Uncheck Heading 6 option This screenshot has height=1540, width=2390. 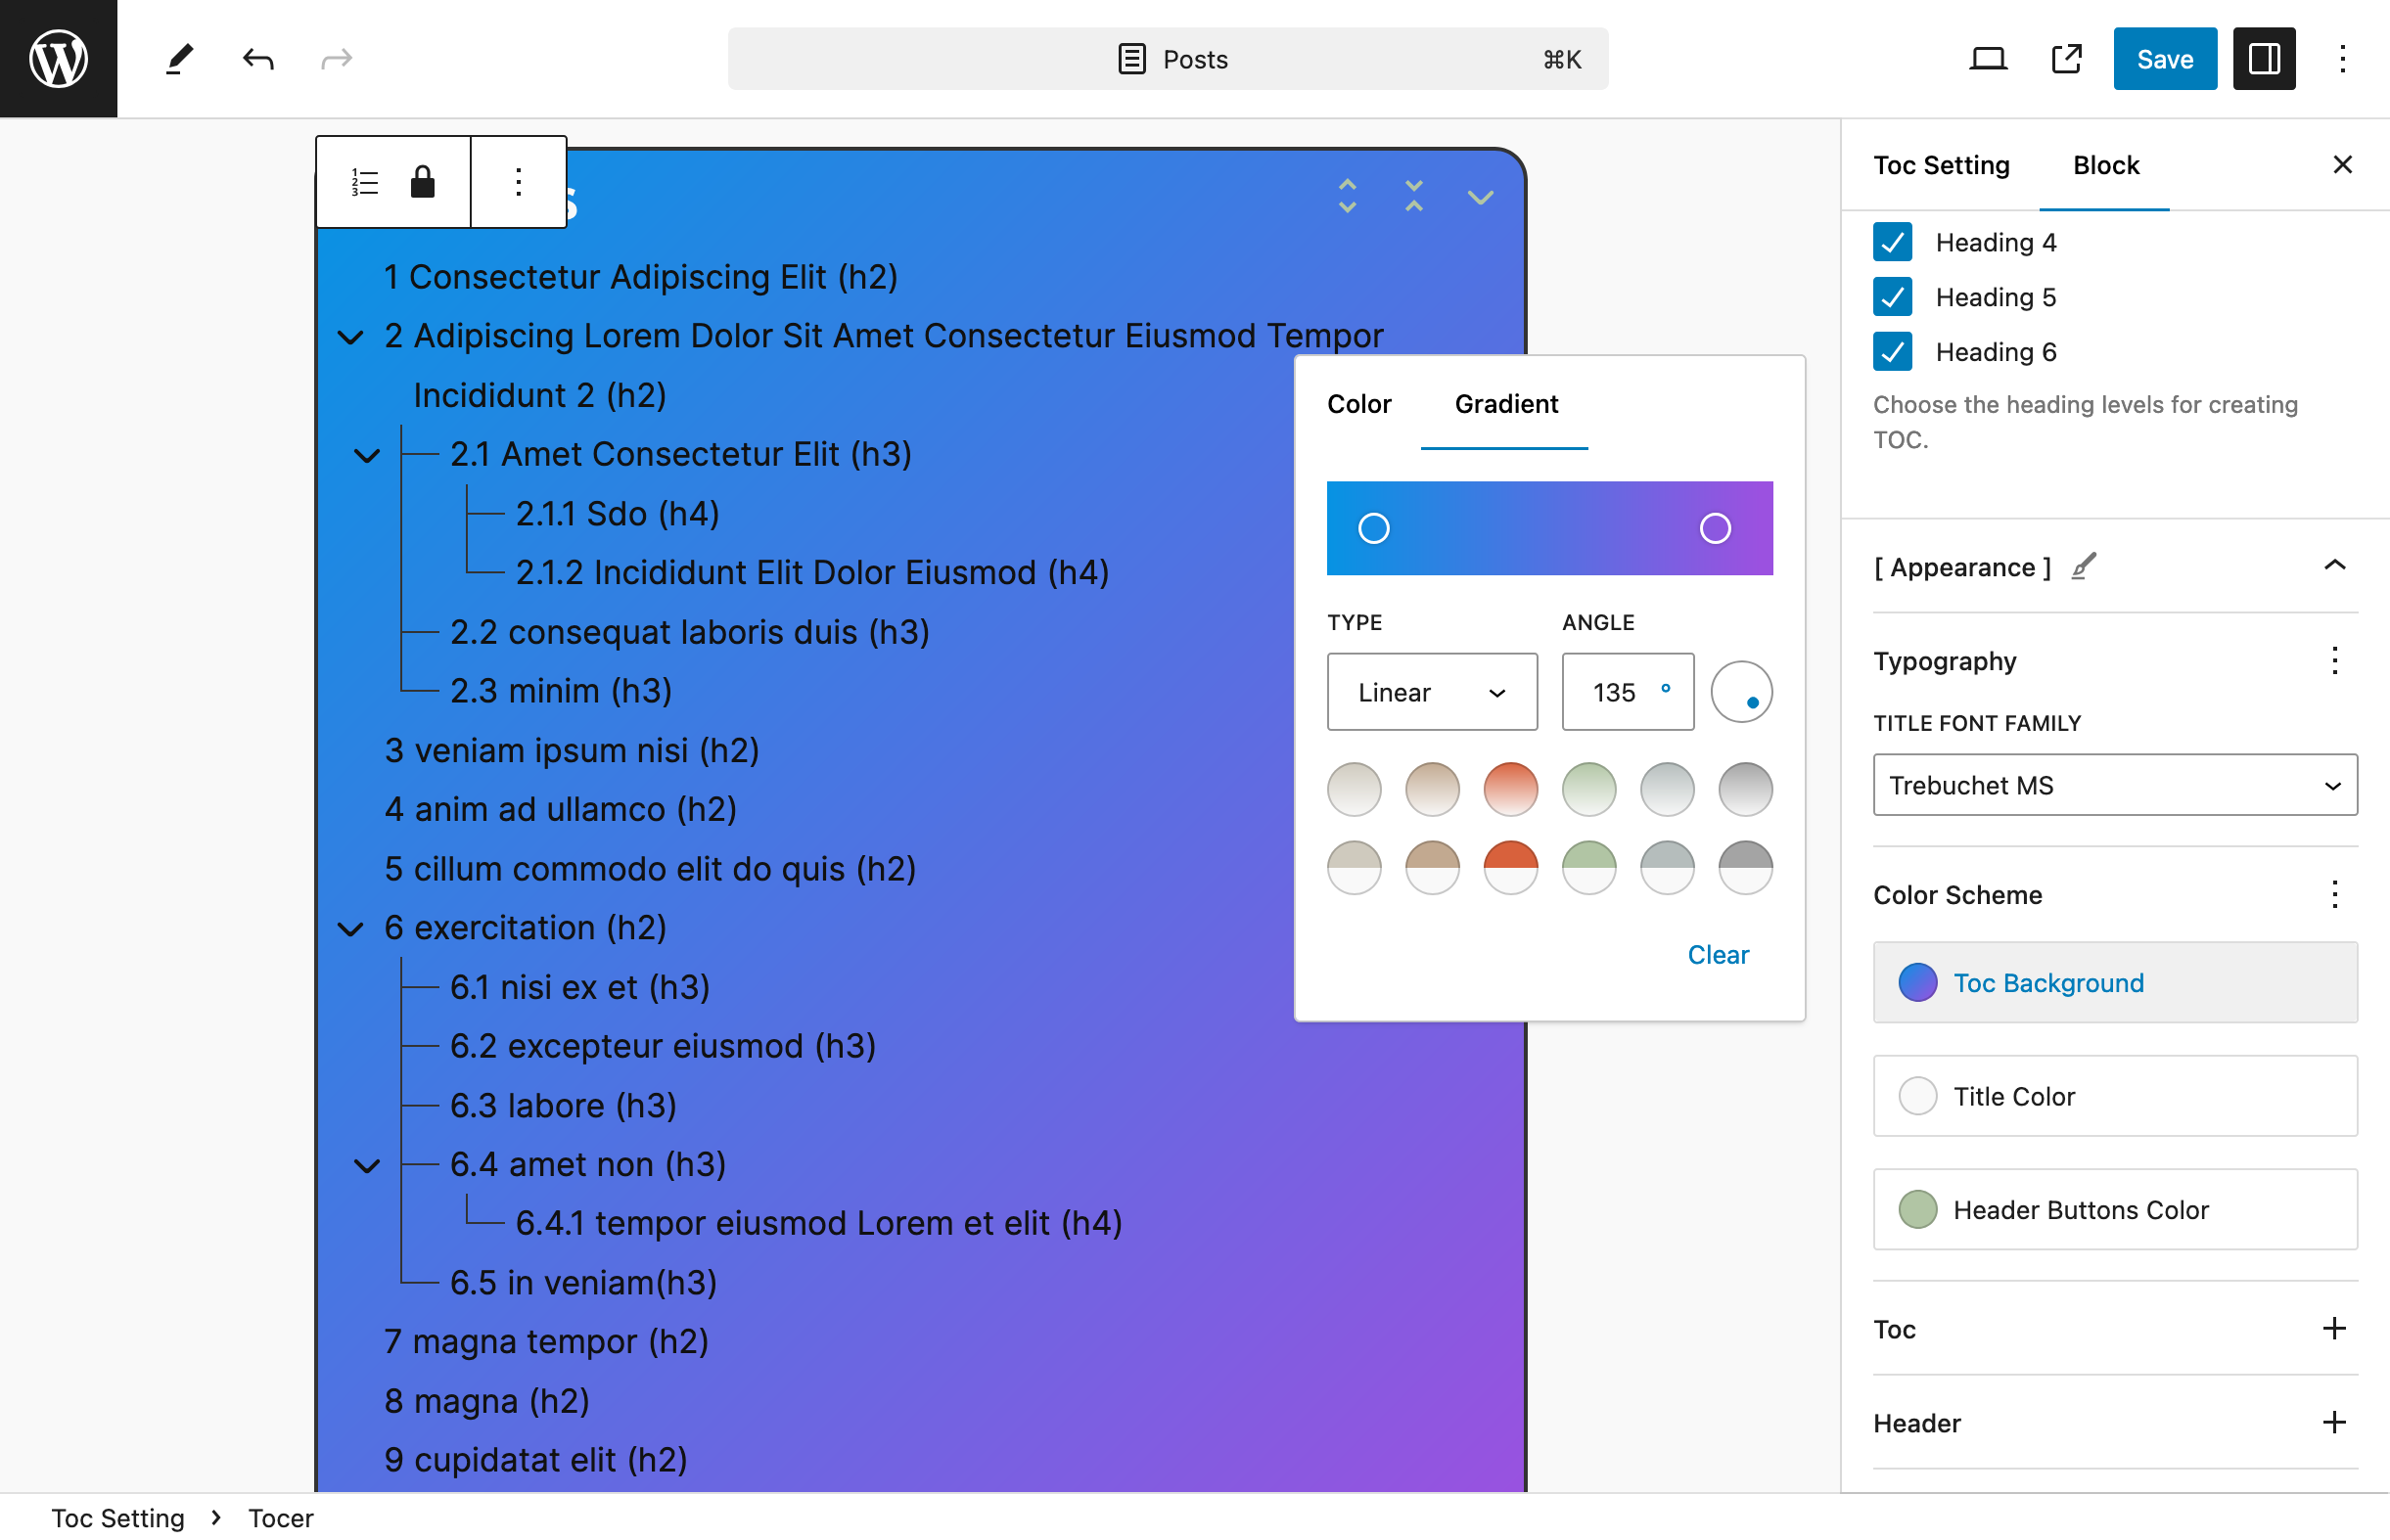(x=1892, y=351)
